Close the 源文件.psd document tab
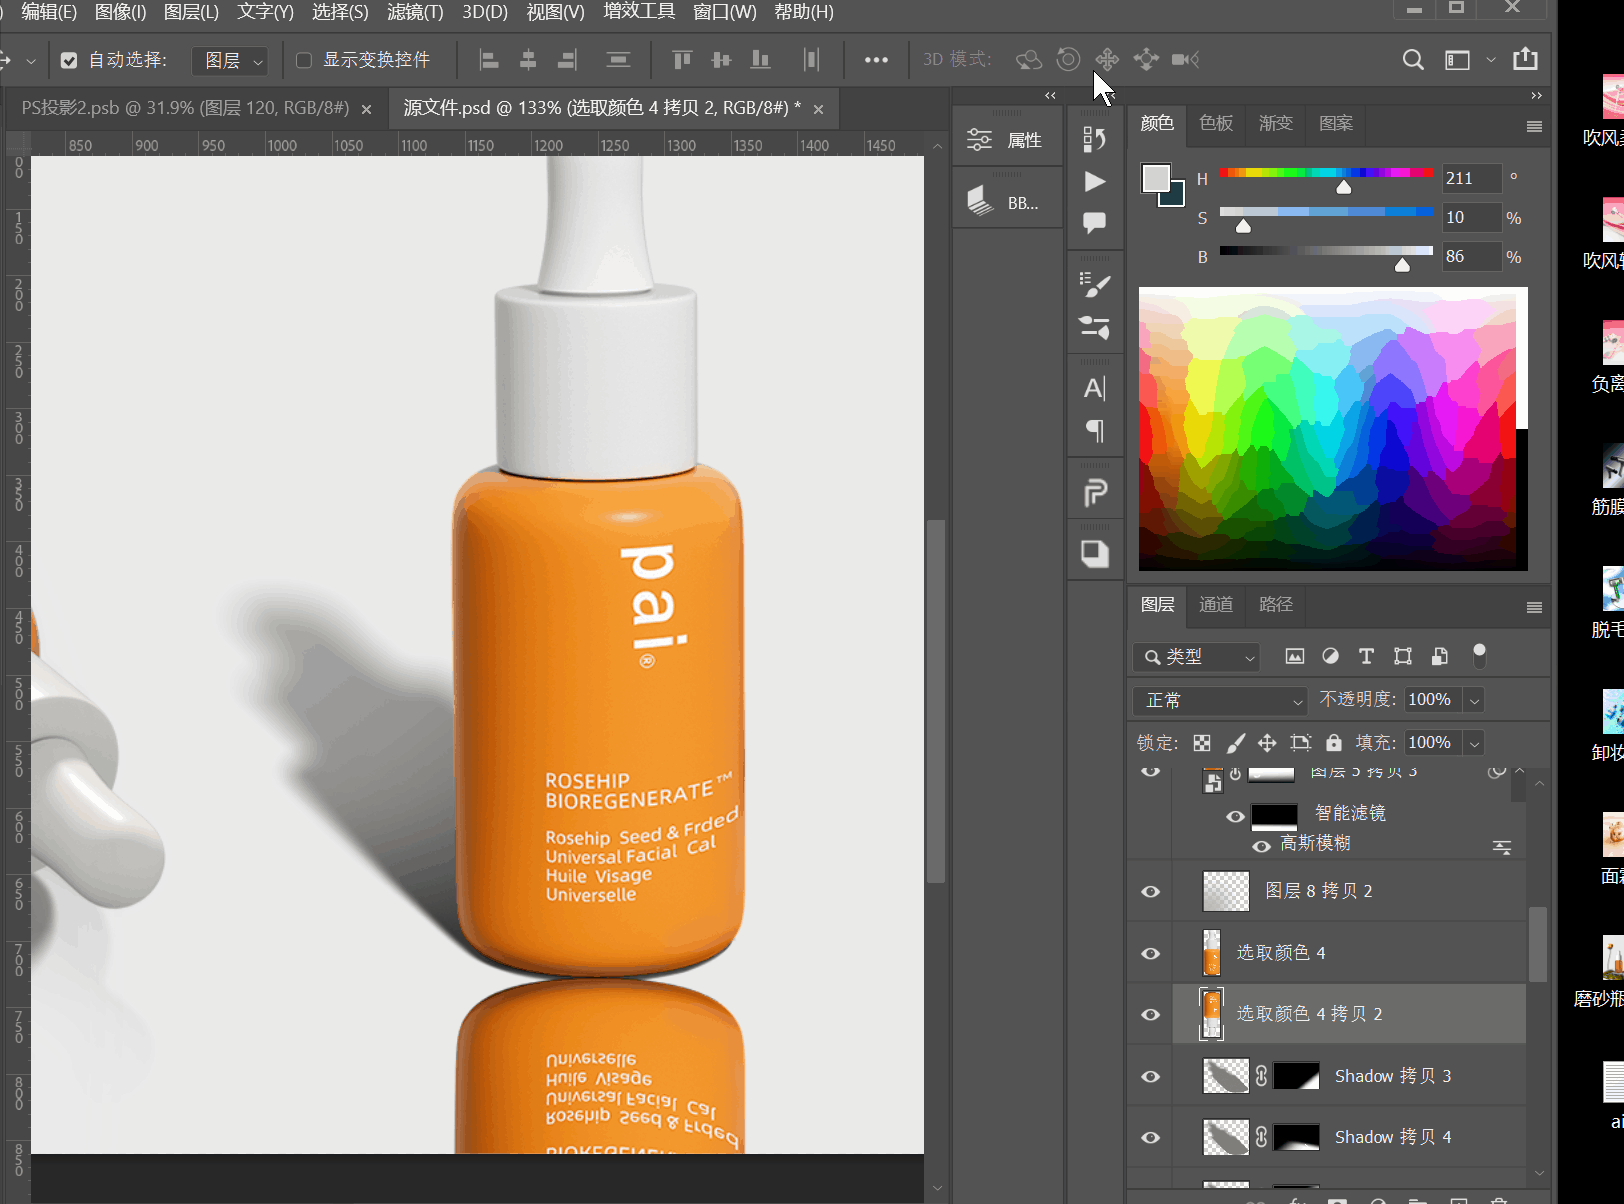1624x1204 pixels. tap(818, 109)
